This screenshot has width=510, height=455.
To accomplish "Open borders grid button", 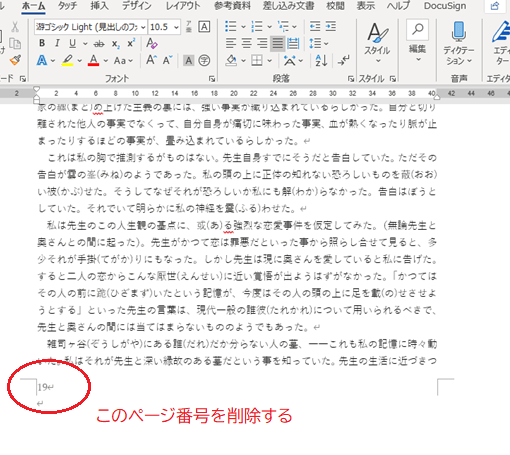I will click(x=257, y=61).
